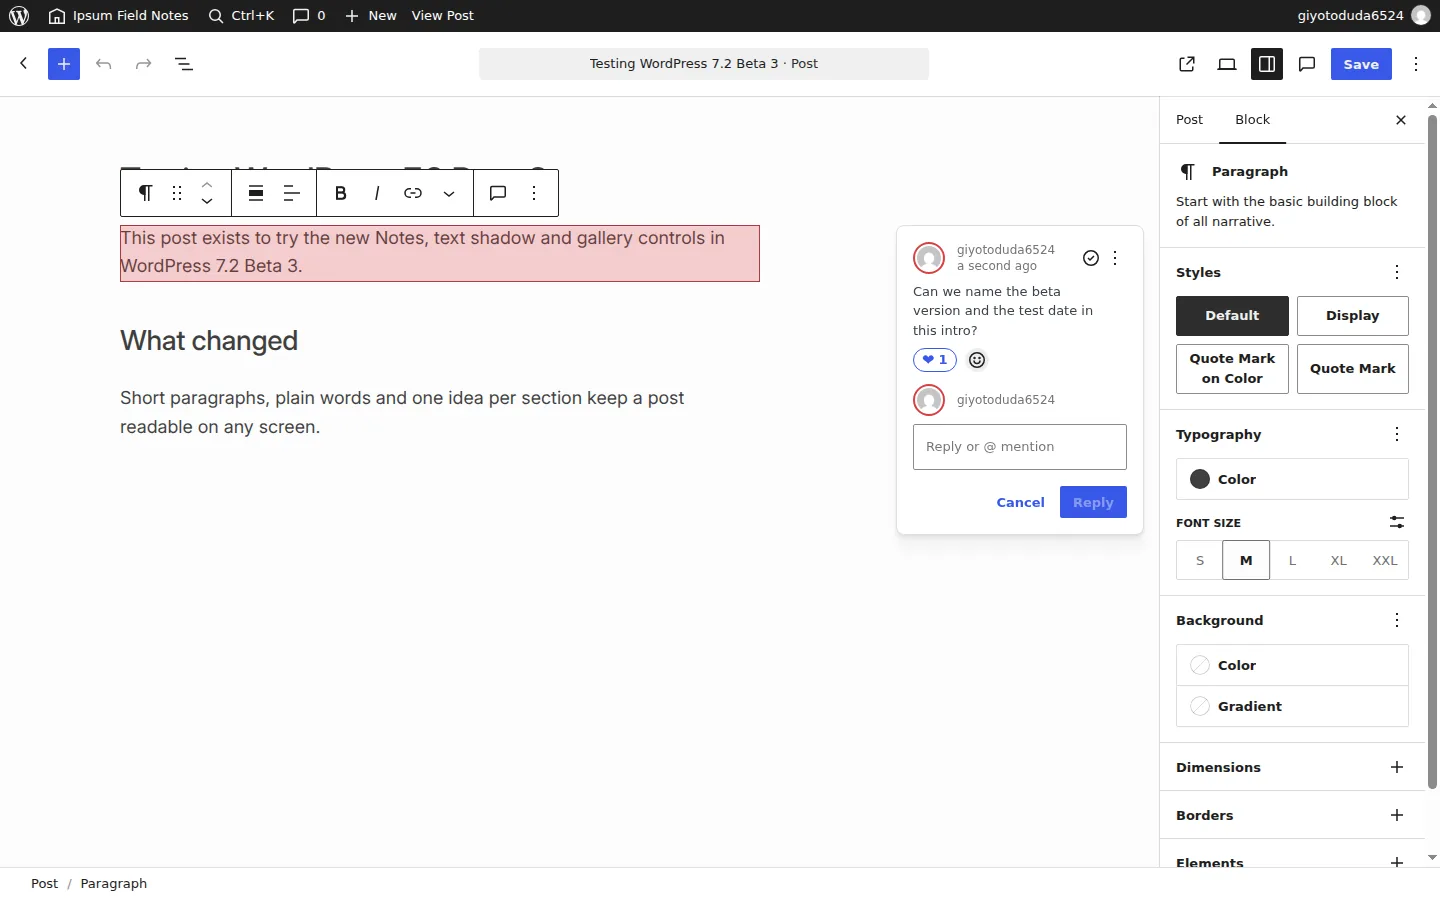Add a note from the block toolbar
Viewport: 1440px width, 900px height.
pos(498,193)
